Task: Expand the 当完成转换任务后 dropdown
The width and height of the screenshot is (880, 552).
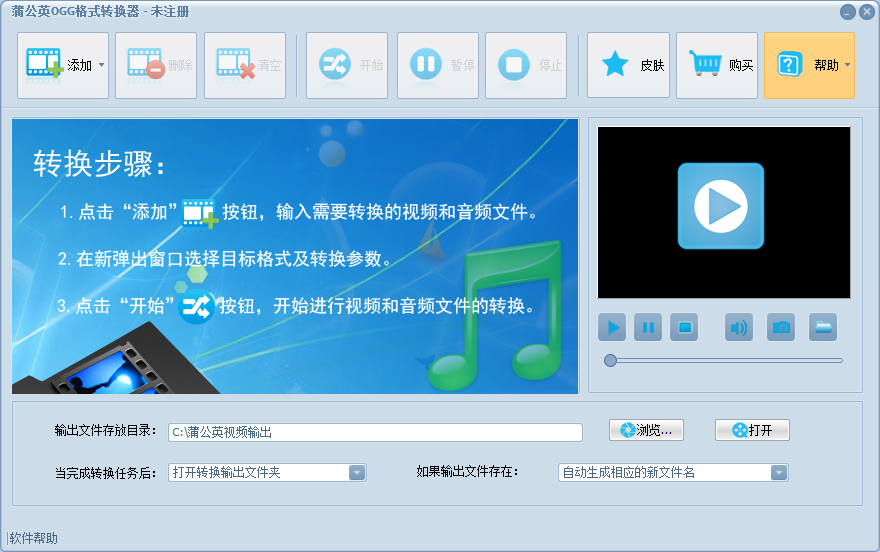Action: 356,473
